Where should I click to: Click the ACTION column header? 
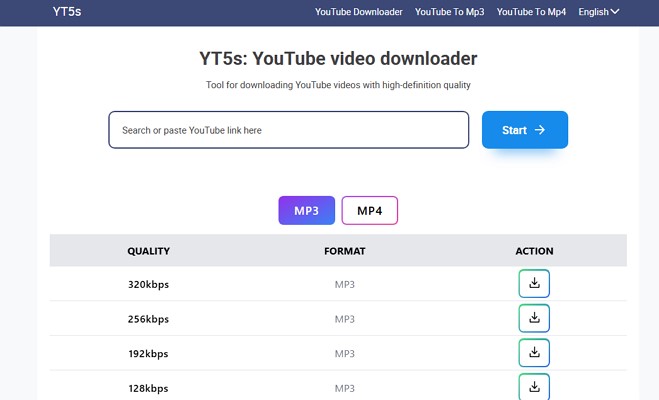pos(534,251)
